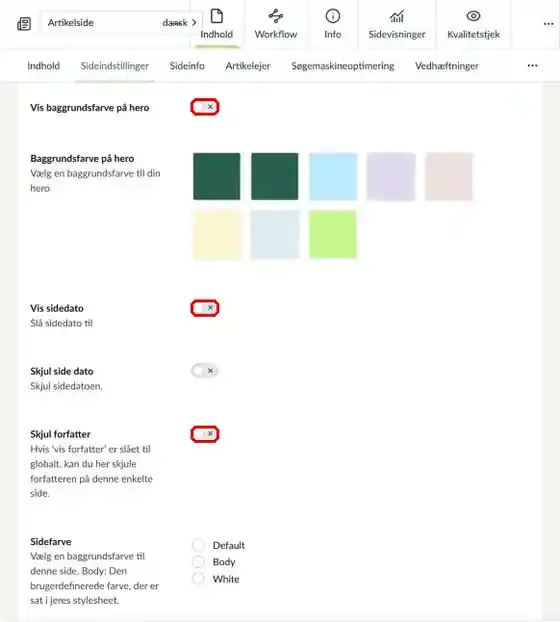The width and height of the screenshot is (560, 622).
Task: Show more tabs via the tab-row ellipsis
Action: click(x=532, y=65)
